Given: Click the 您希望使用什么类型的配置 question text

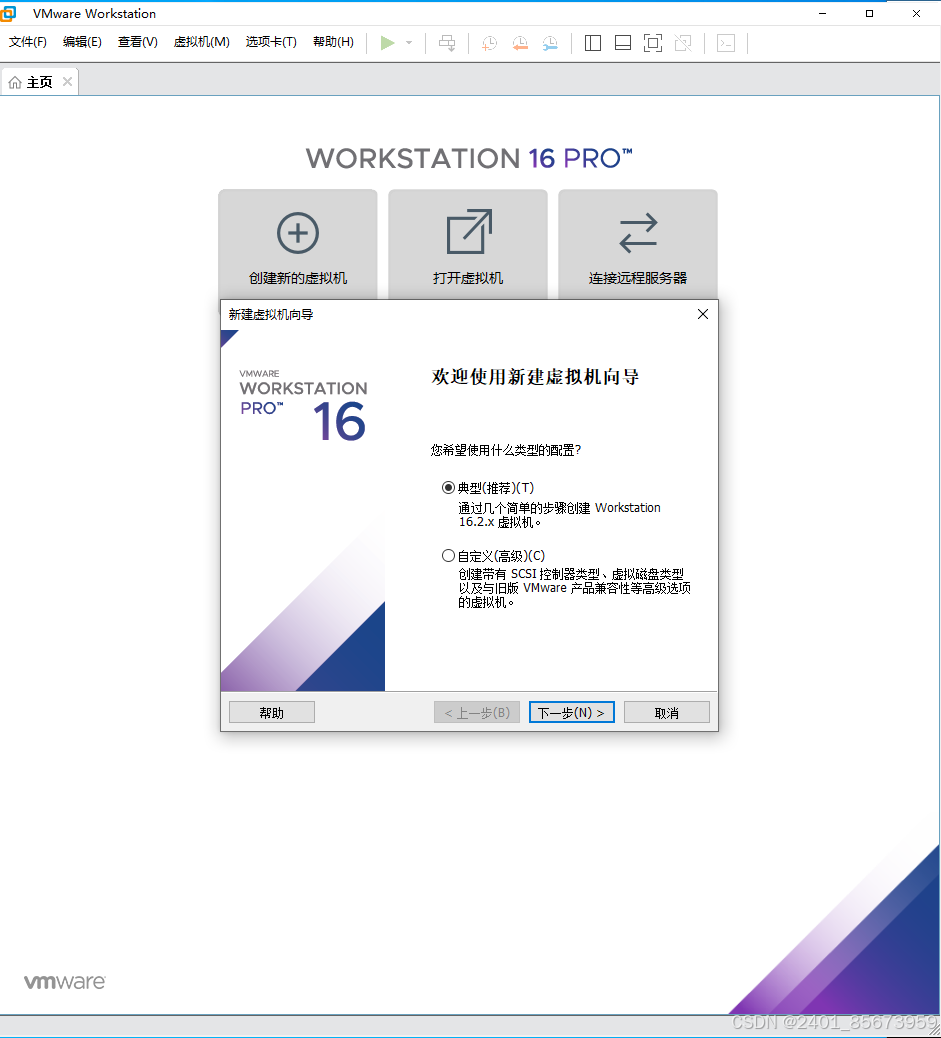Looking at the screenshot, I should [506, 450].
